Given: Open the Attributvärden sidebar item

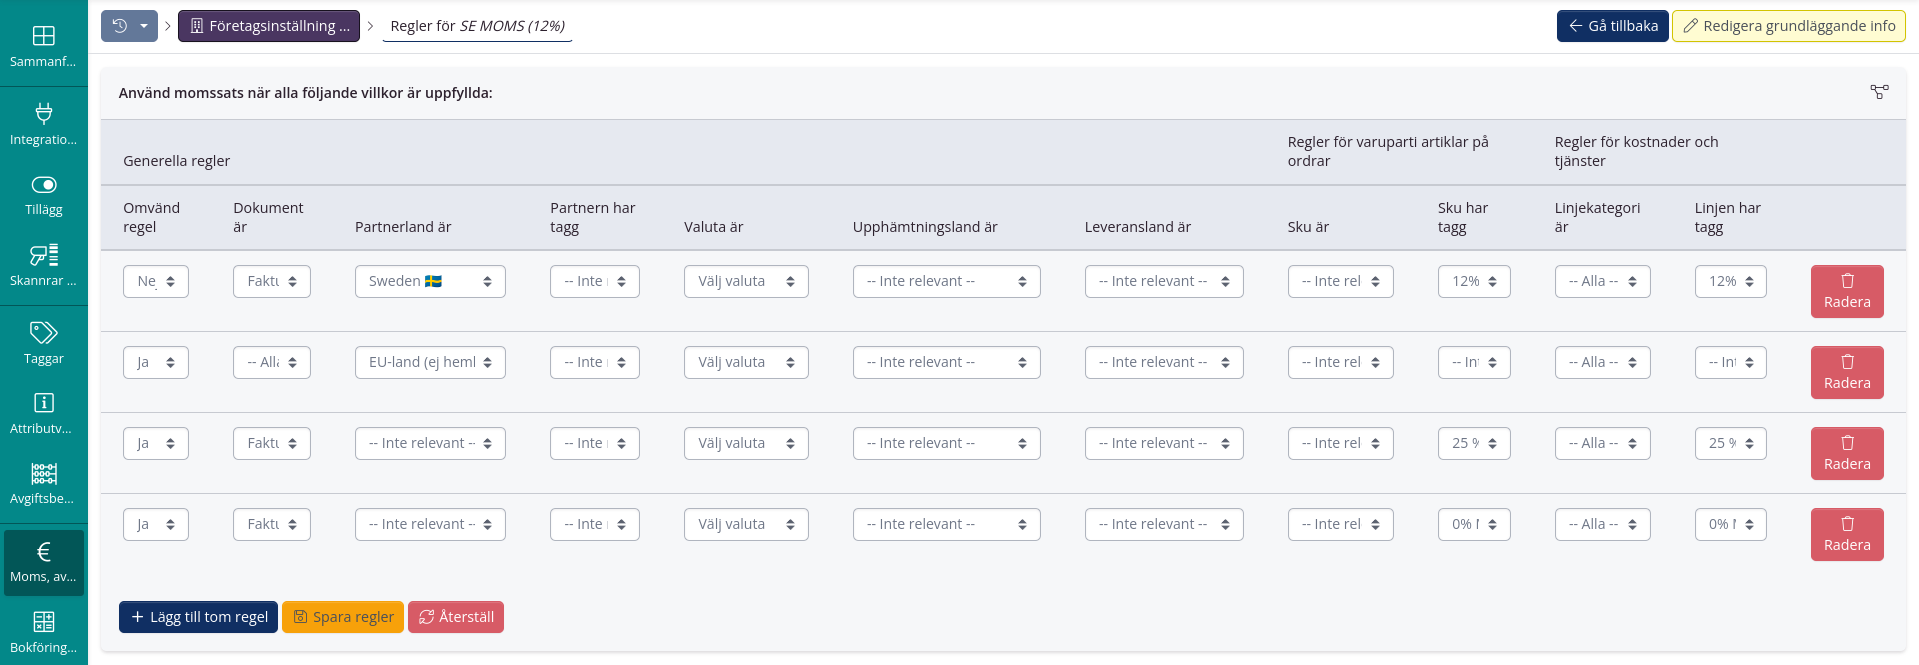Looking at the screenshot, I should coord(43,413).
